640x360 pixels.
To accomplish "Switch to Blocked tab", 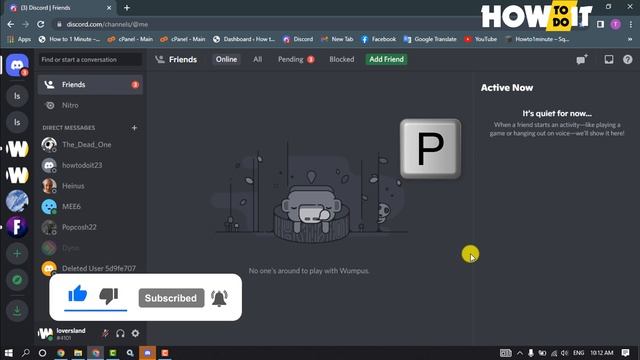I will click(x=342, y=59).
